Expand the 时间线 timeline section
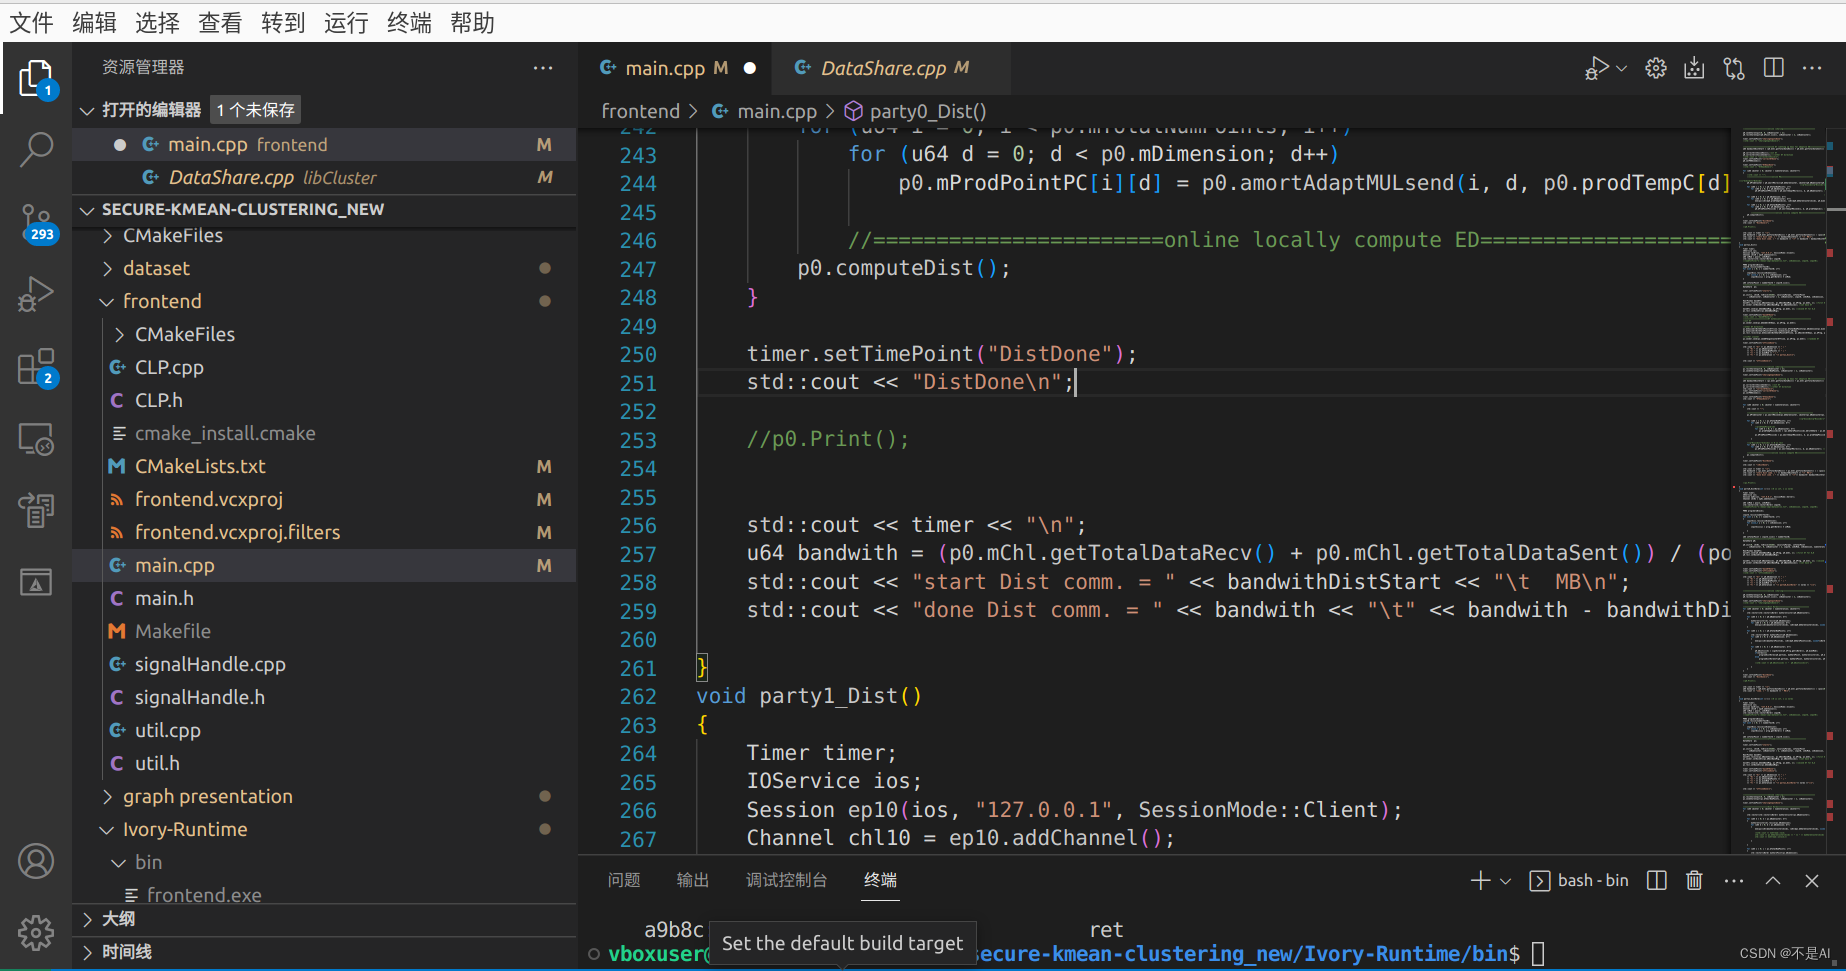The height and width of the screenshot is (971, 1846). point(325,952)
